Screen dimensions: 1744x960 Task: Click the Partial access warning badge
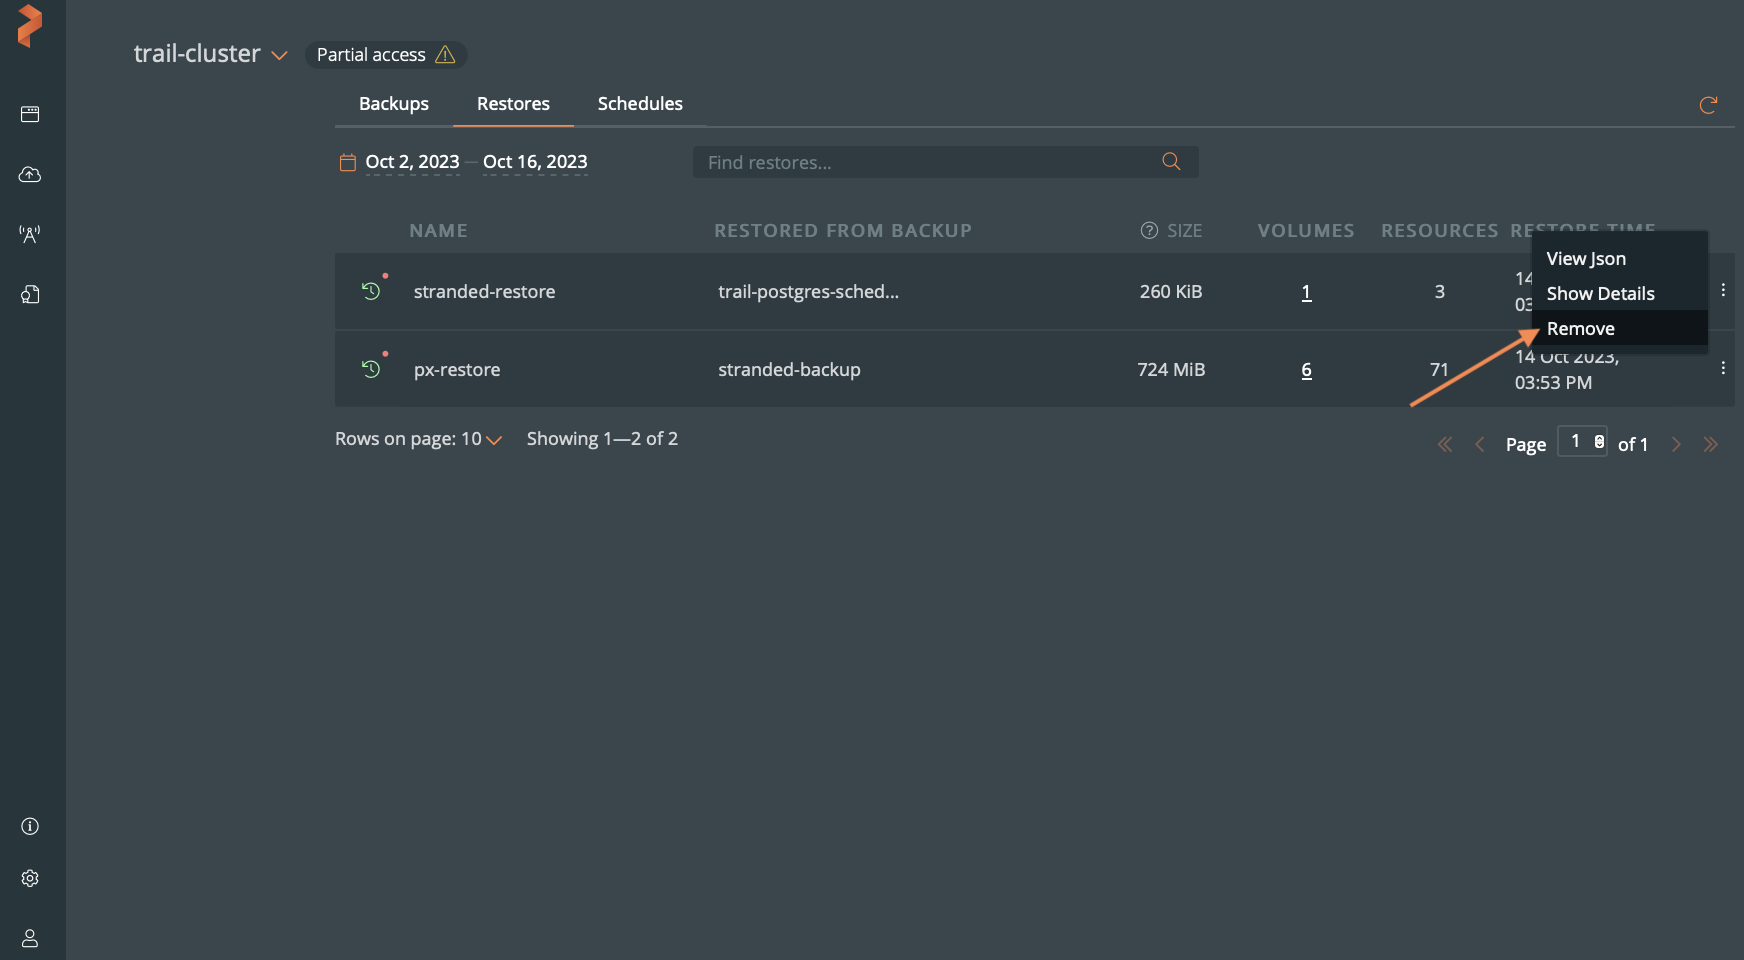point(385,55)
